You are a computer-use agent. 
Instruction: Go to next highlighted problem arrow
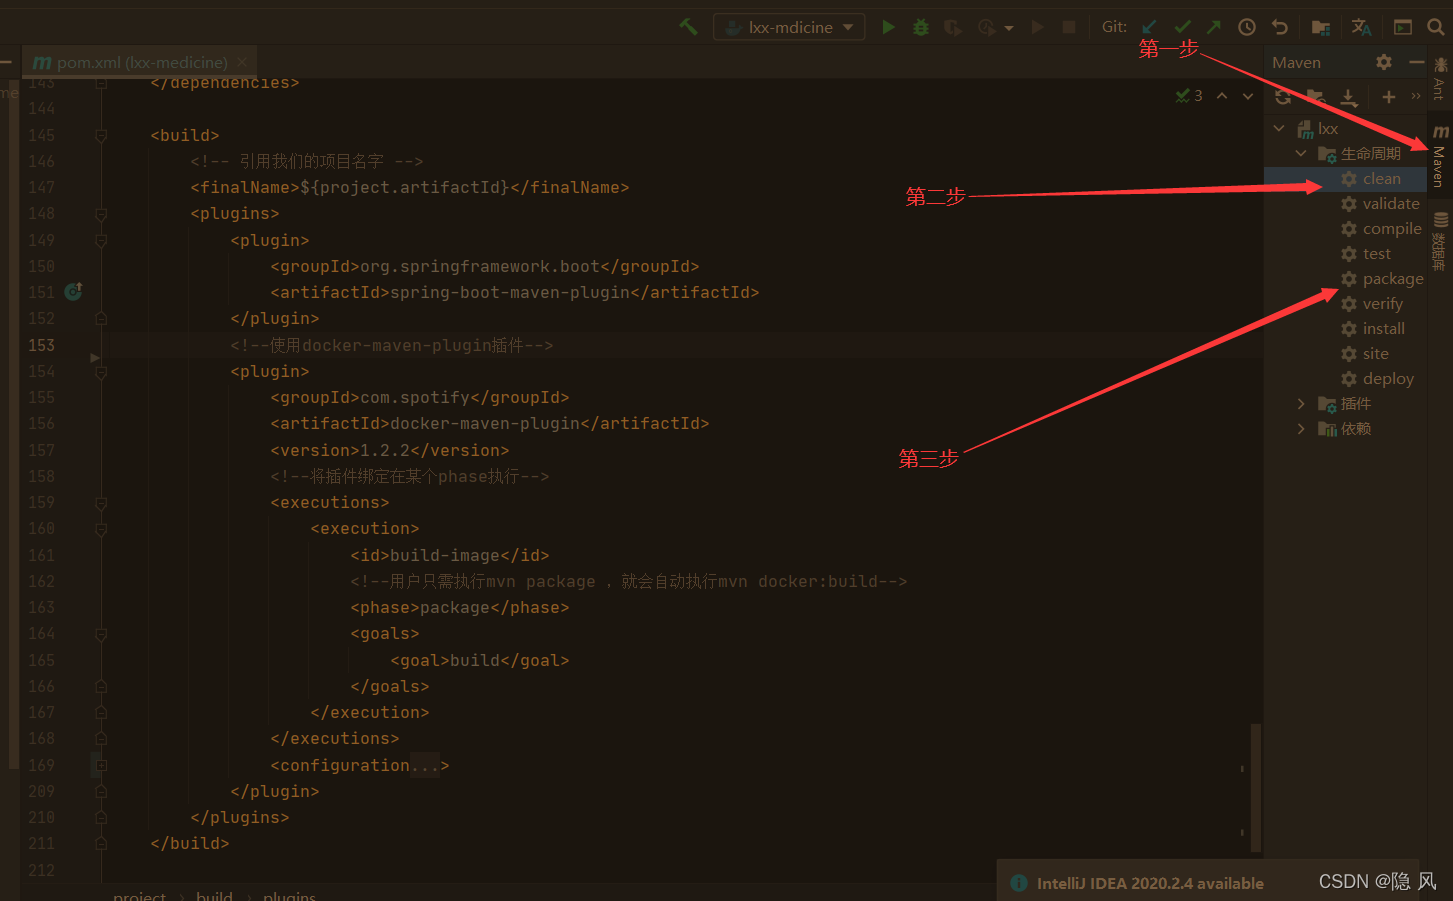[1248, 95]
